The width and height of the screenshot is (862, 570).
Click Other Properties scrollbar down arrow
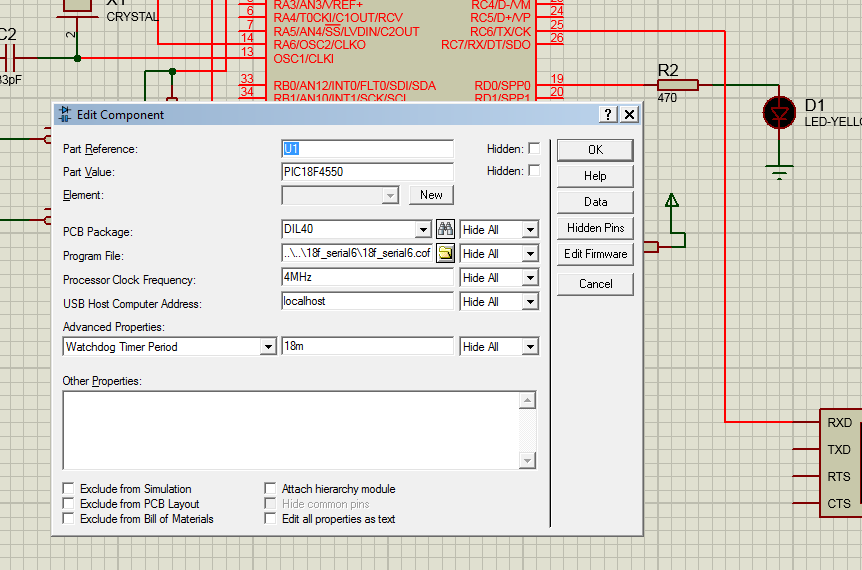pyautogui.click(x=527, y=461)
